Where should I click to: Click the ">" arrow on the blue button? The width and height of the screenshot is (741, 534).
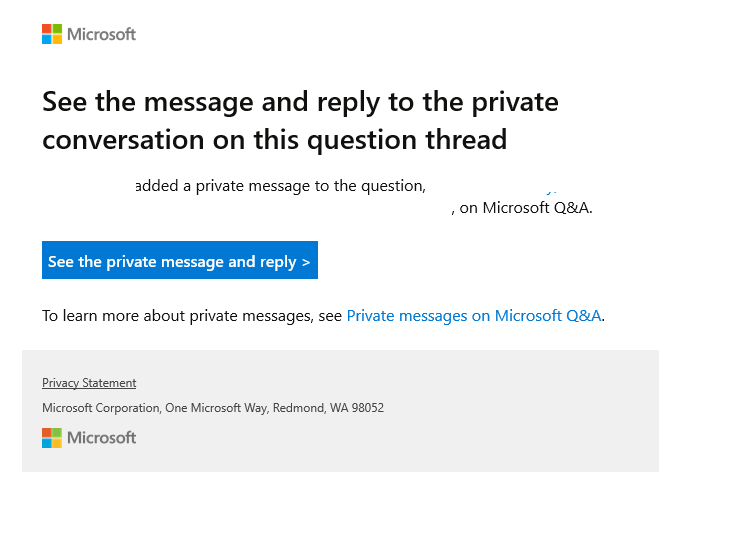[x=305, y=262]
